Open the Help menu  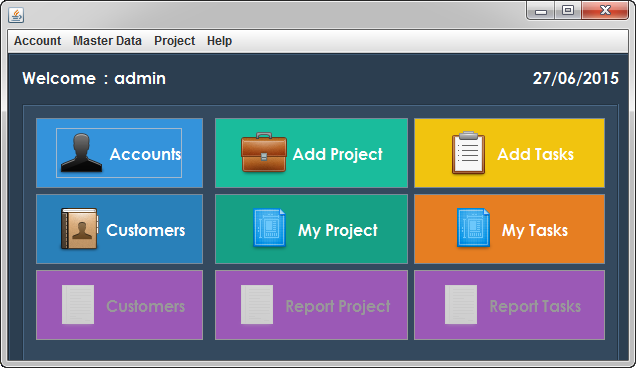pyautogui.click(x=219, y=41)
